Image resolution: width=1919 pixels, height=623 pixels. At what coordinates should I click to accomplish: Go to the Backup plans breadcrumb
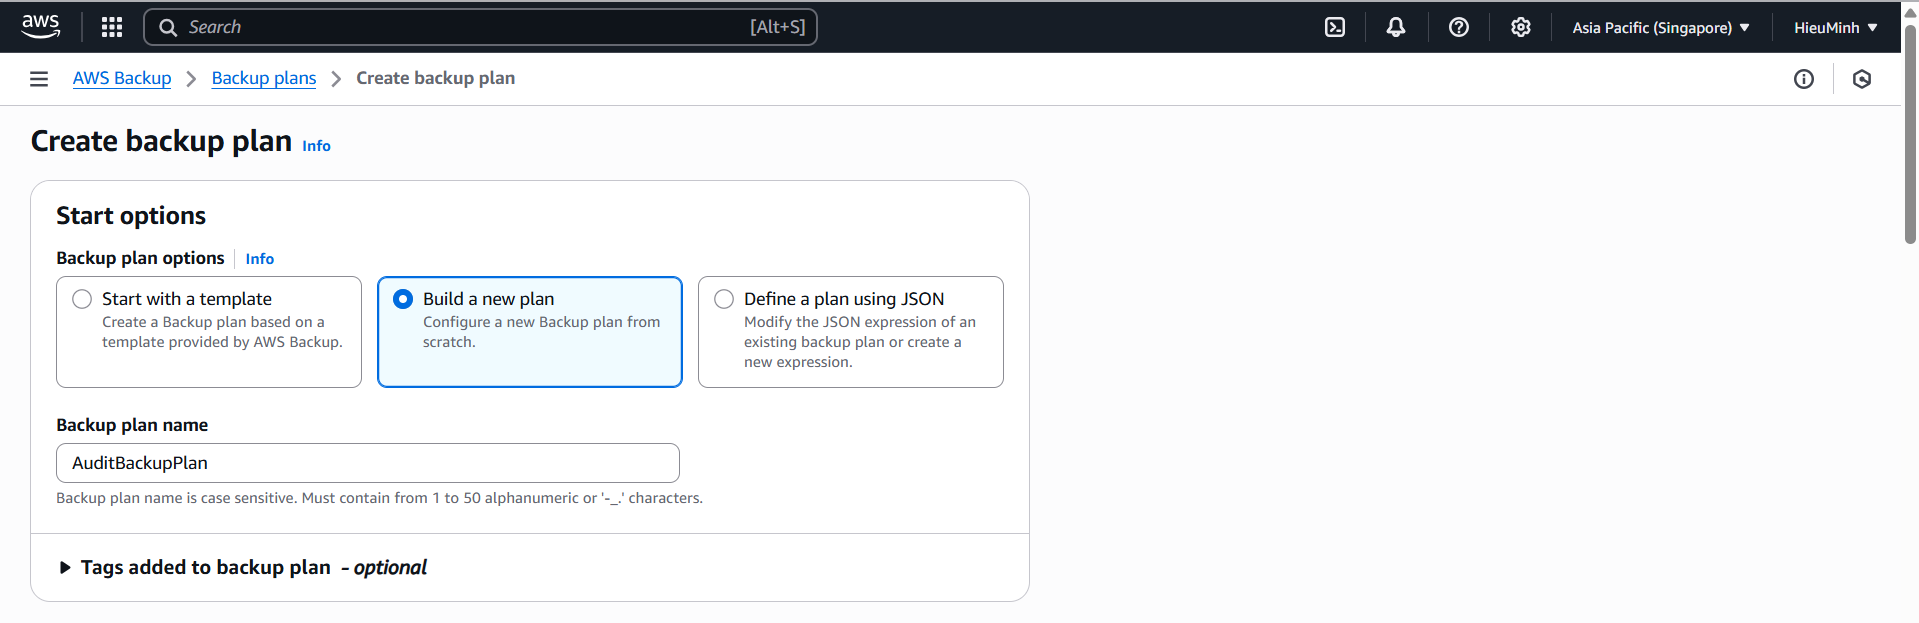tap(264, 78)
